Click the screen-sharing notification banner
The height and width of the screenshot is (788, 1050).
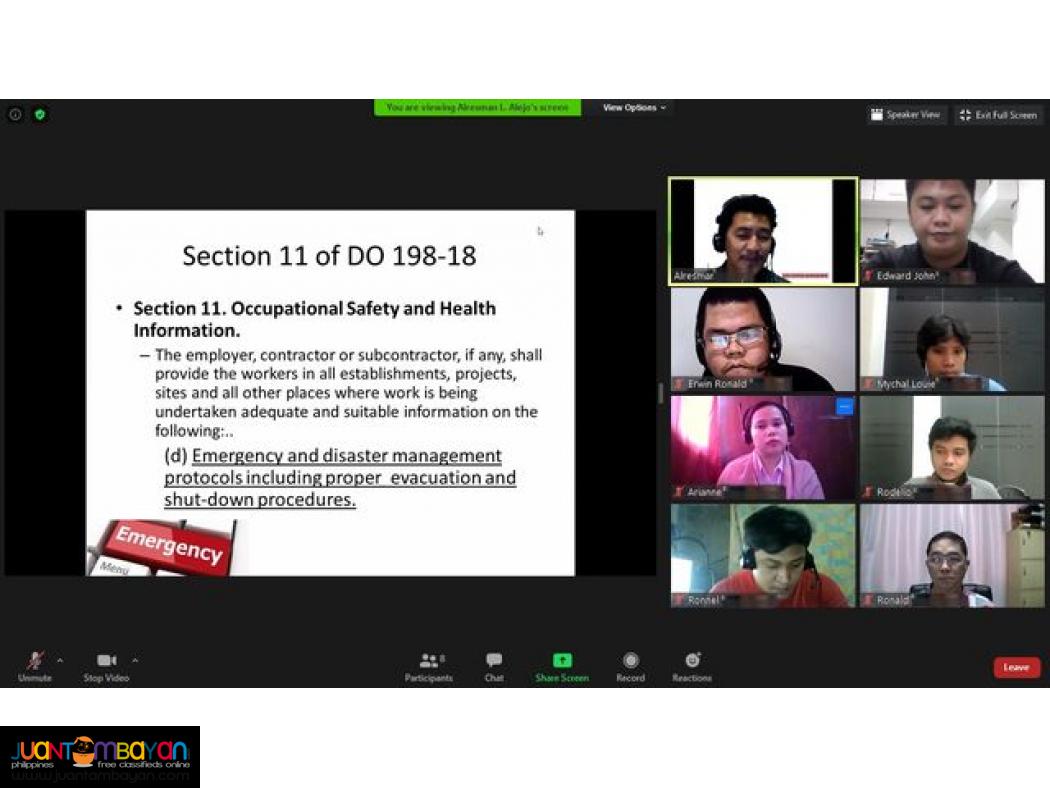(x=477, y=108)
